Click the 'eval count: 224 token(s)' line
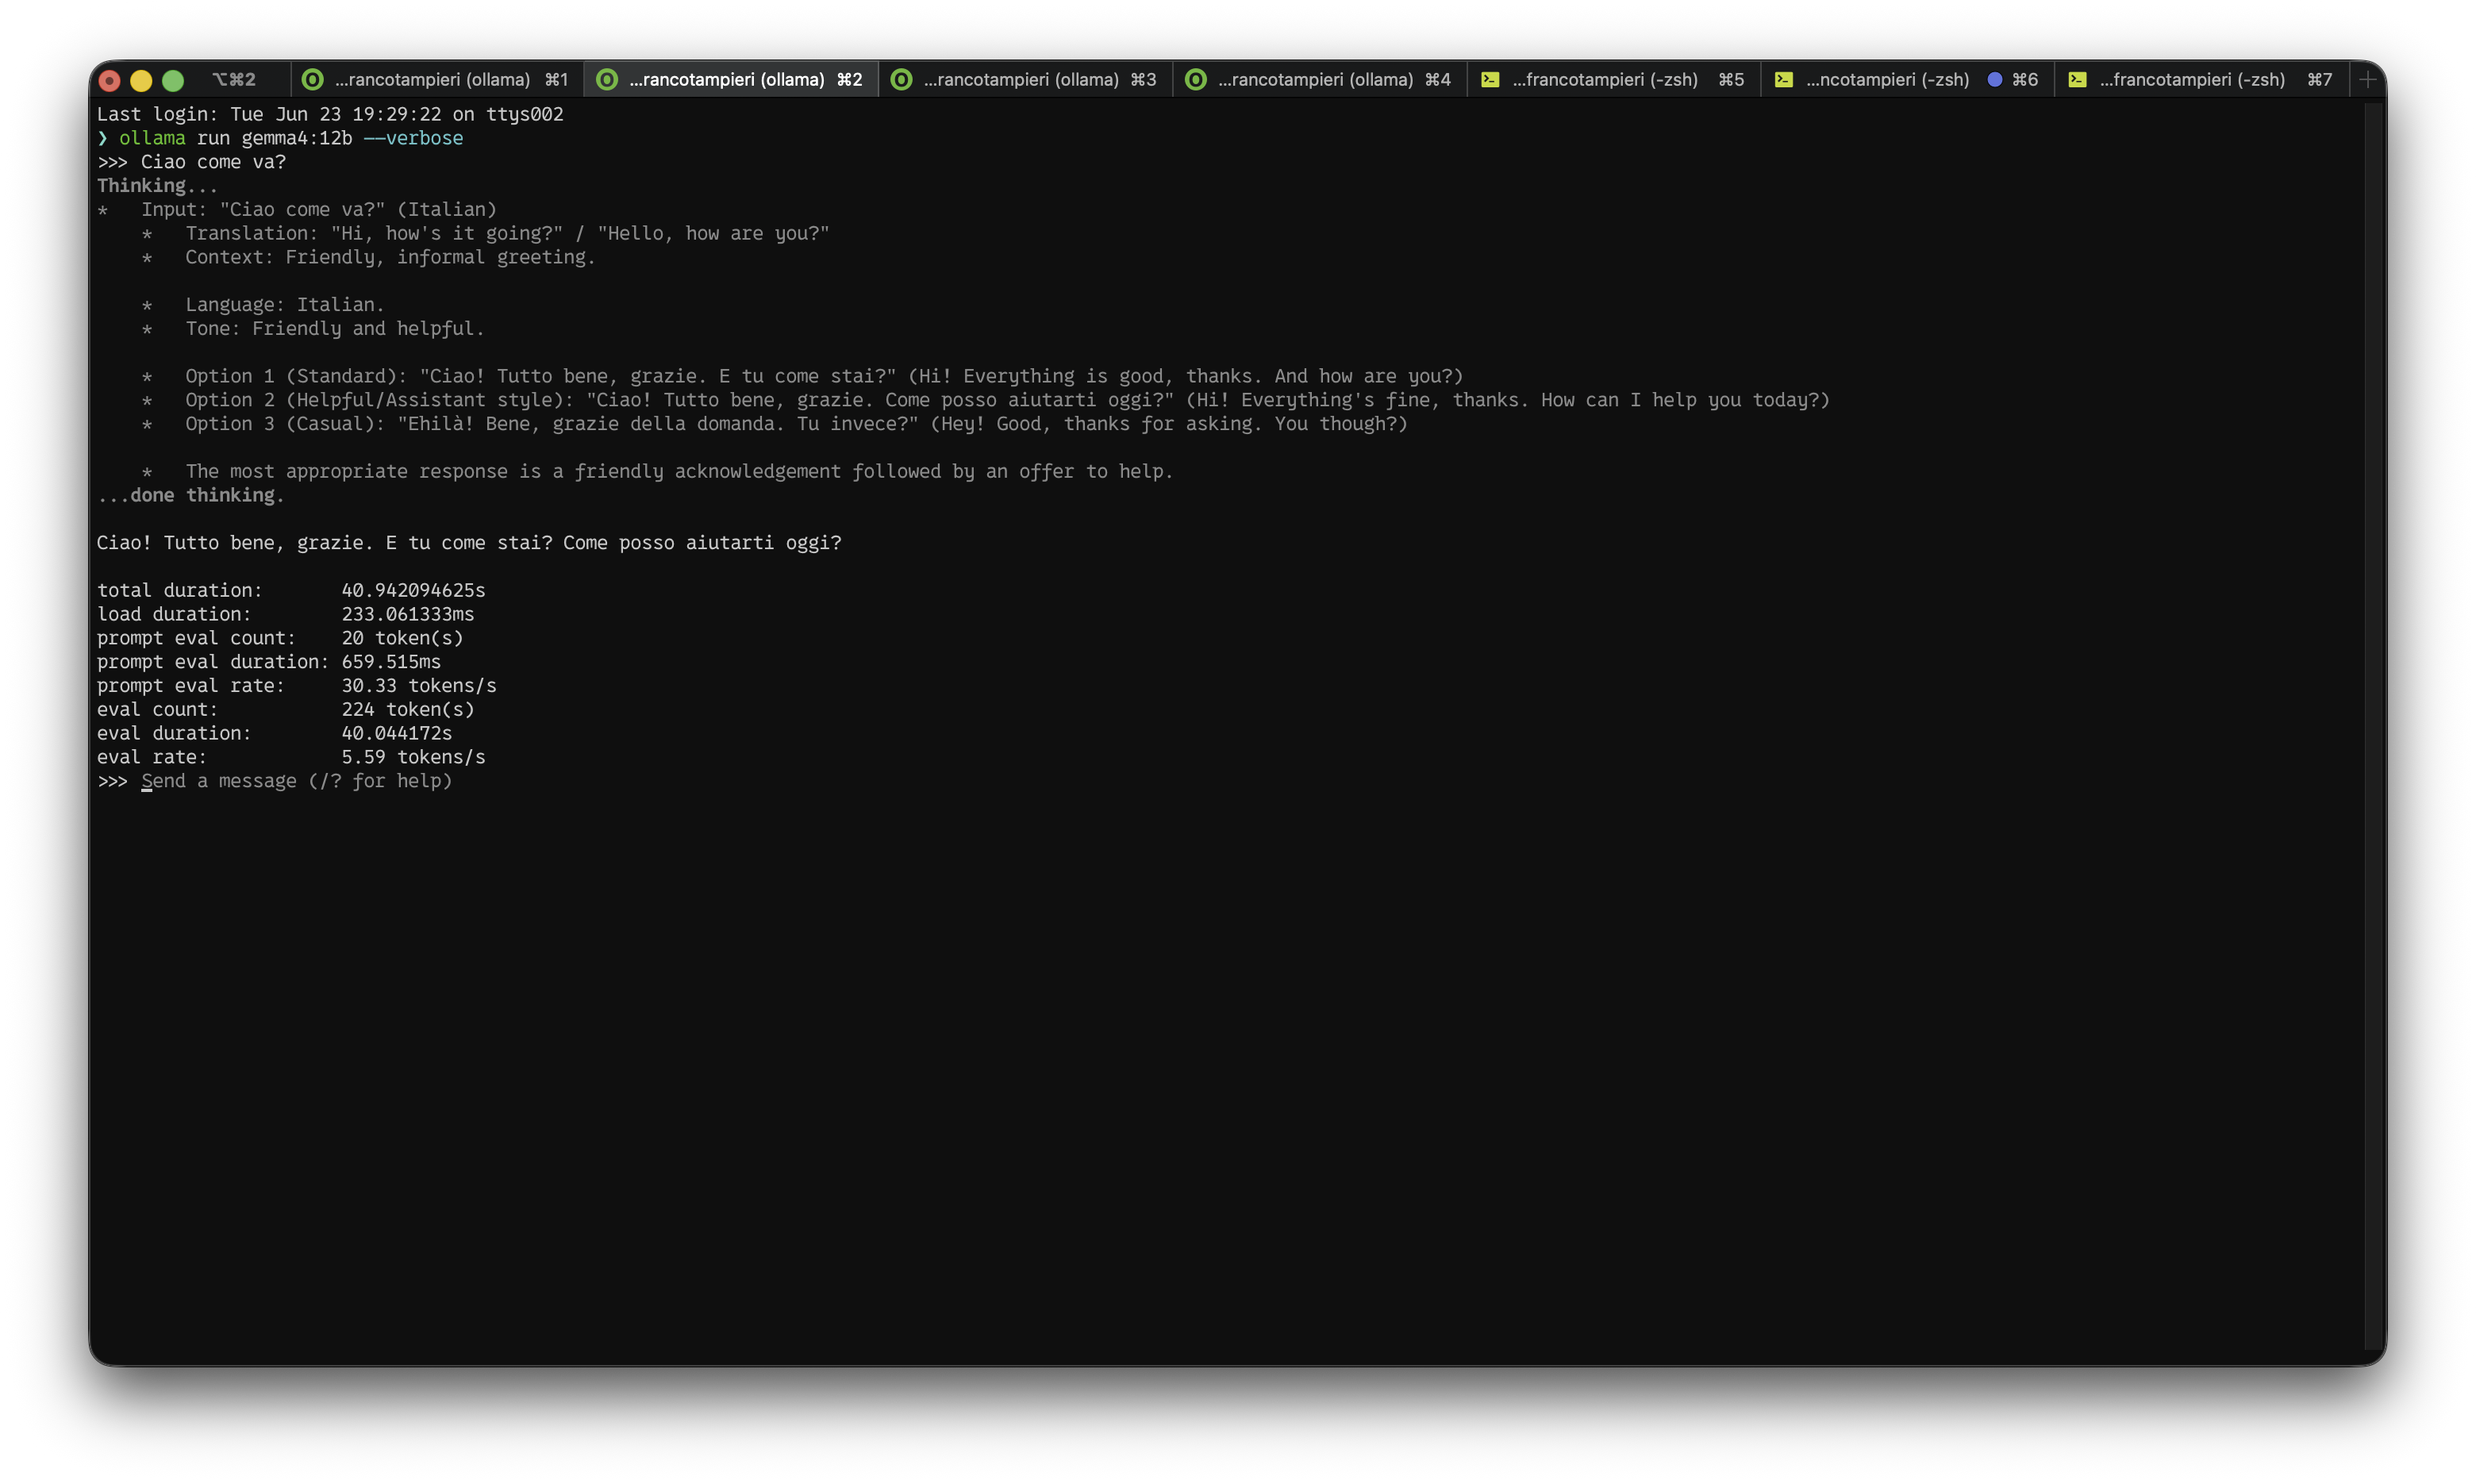This screenshot has width=2476, height=1484. (286, 709)
